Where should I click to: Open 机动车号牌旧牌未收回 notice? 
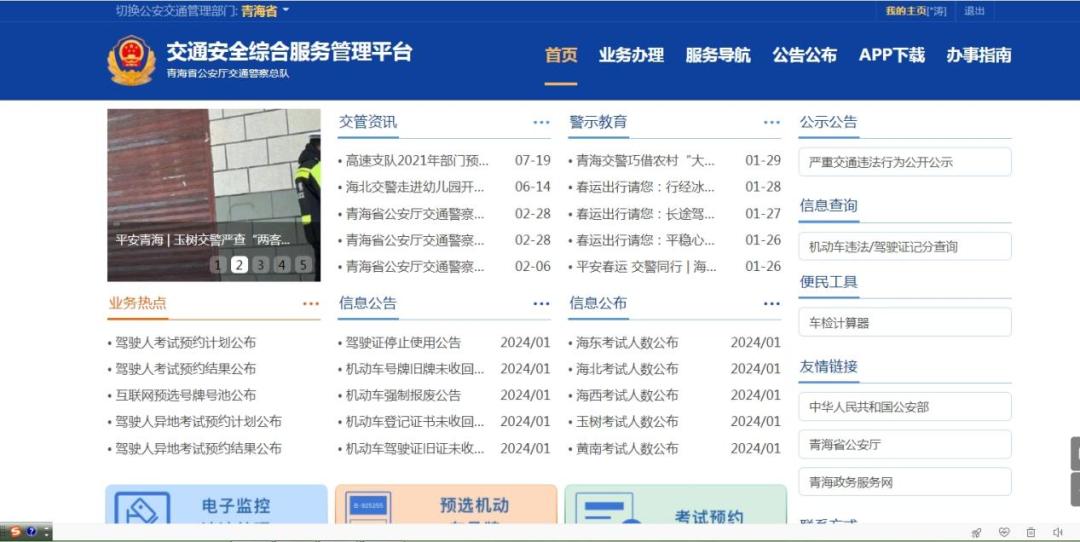pos(415,369)
